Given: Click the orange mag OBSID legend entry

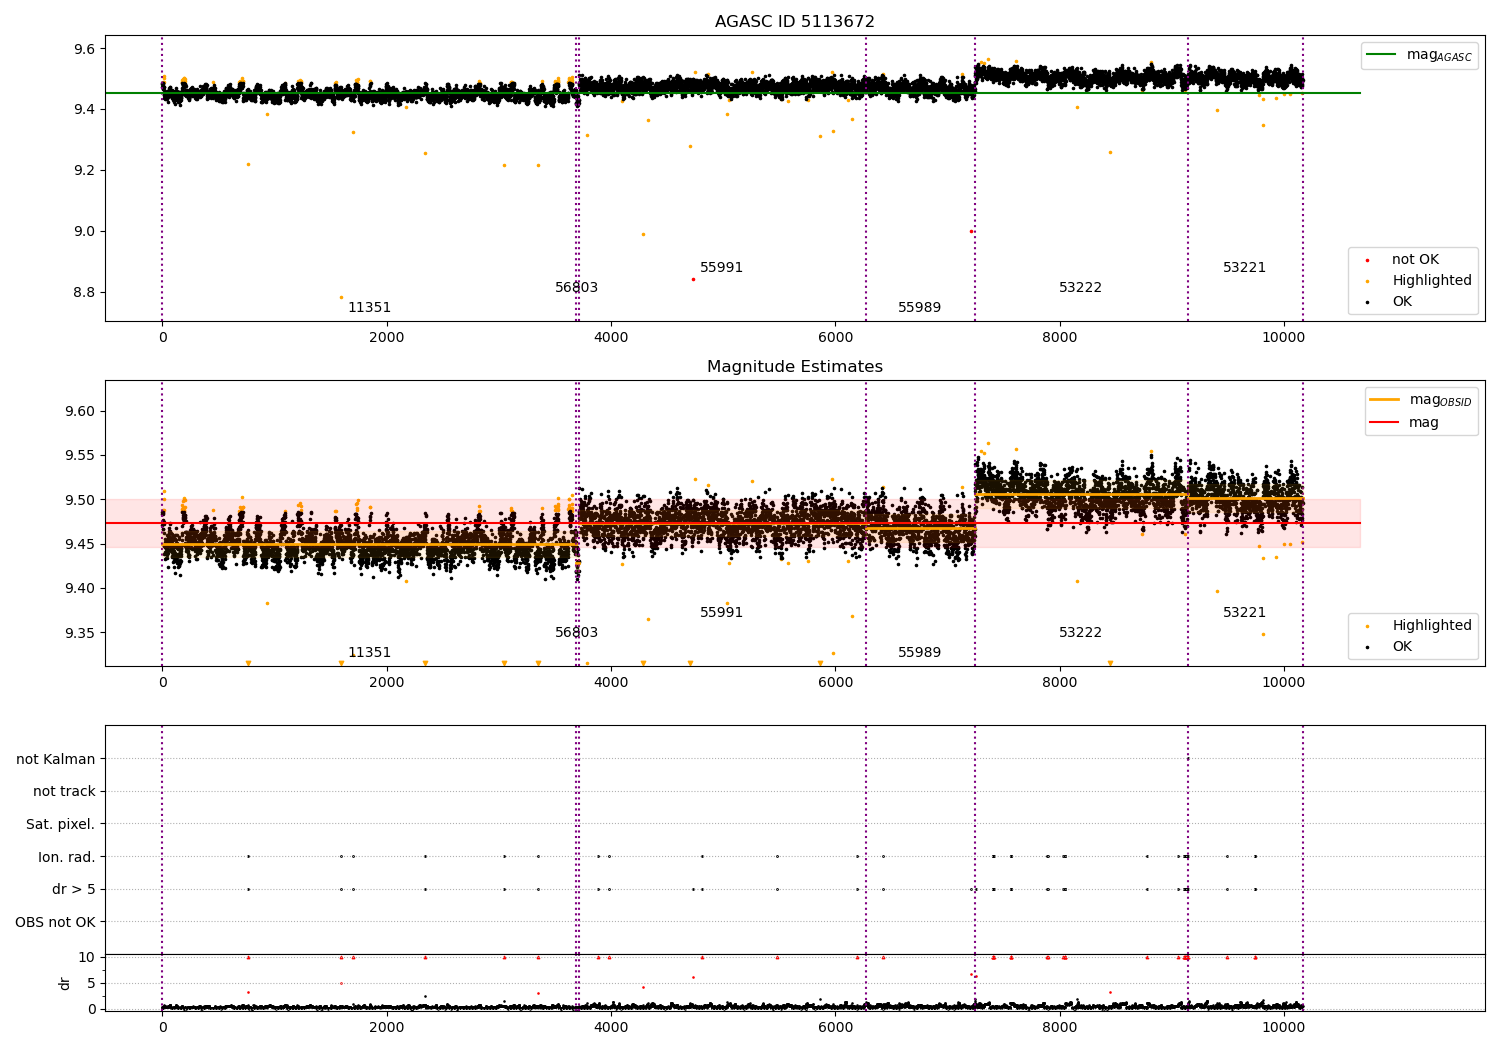Looking at the screenshot, I should point(1421,400).
